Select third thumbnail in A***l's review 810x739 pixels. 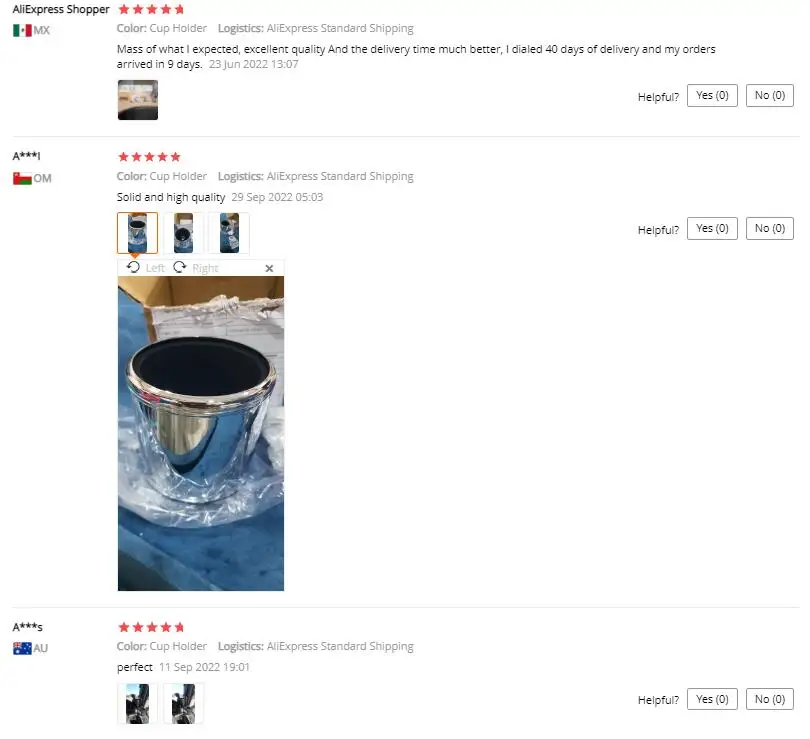tap(229, 233)
